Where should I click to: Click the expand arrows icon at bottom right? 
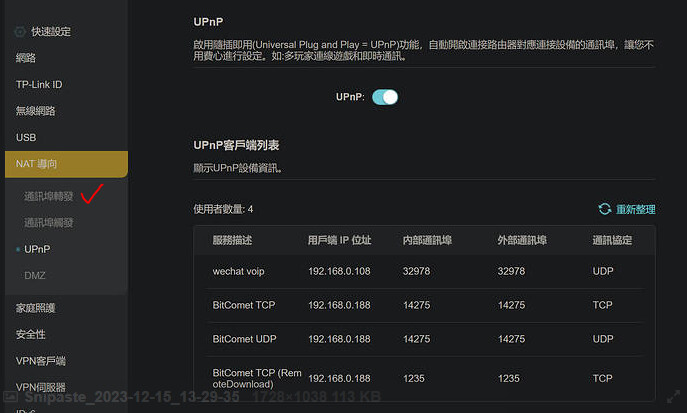(672, 397)
